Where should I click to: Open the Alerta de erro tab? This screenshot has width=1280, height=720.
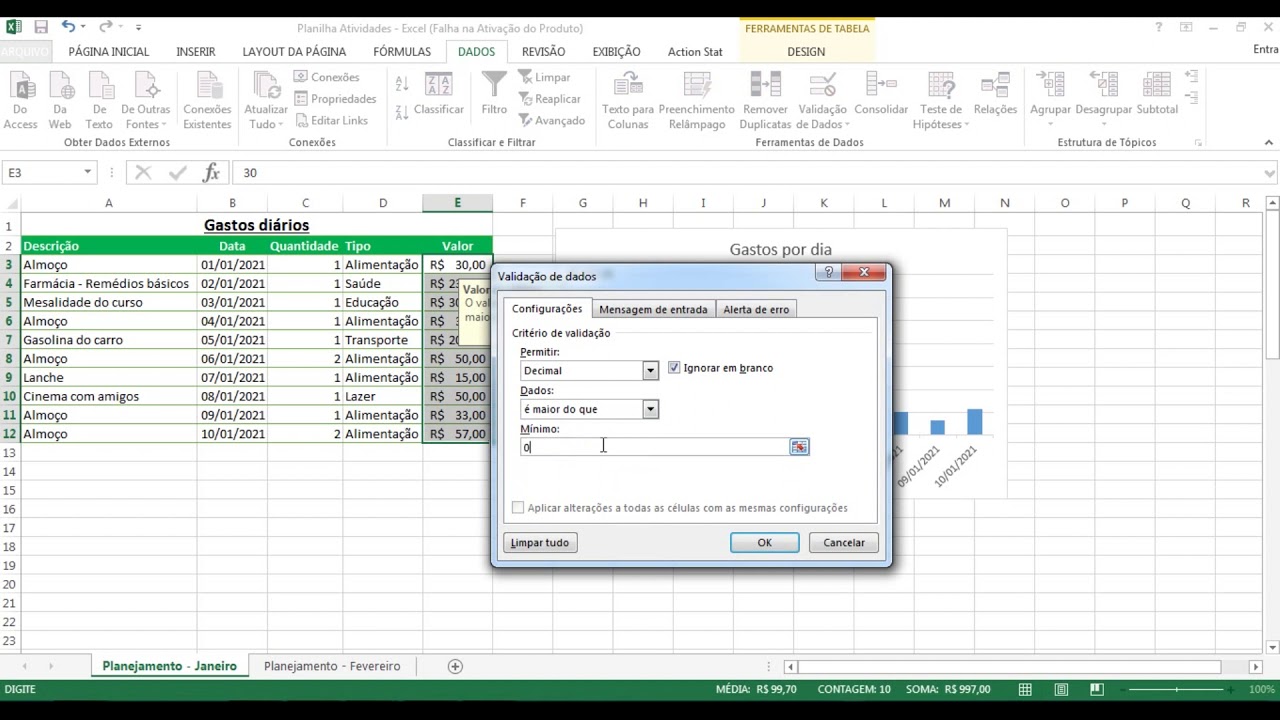click(x=756, y=309)
